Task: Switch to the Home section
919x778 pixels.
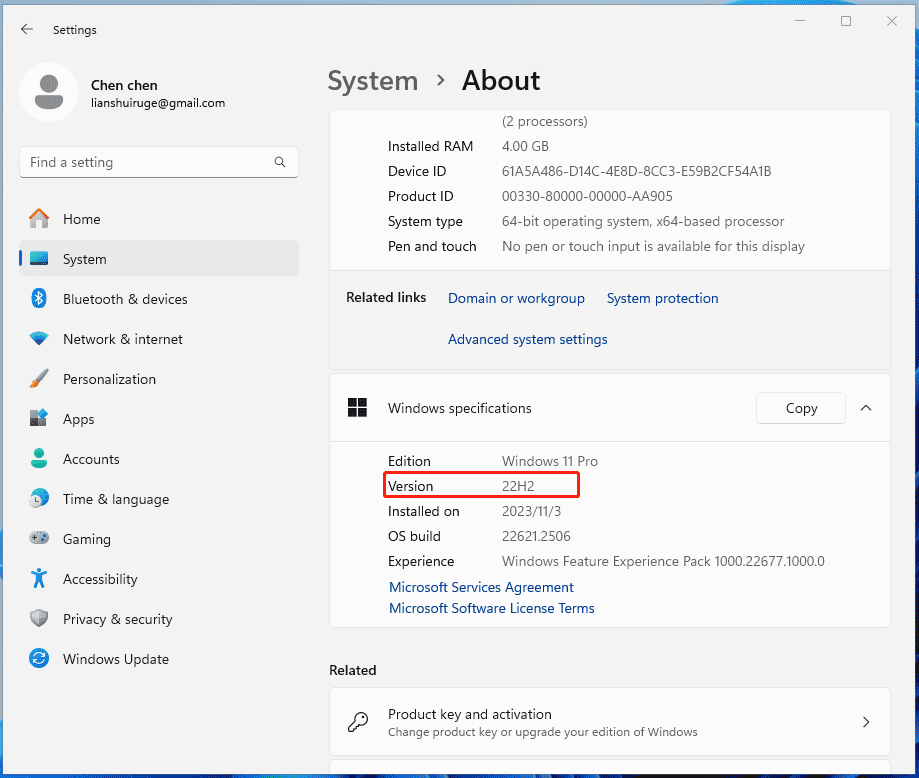Action: [81, 219]
